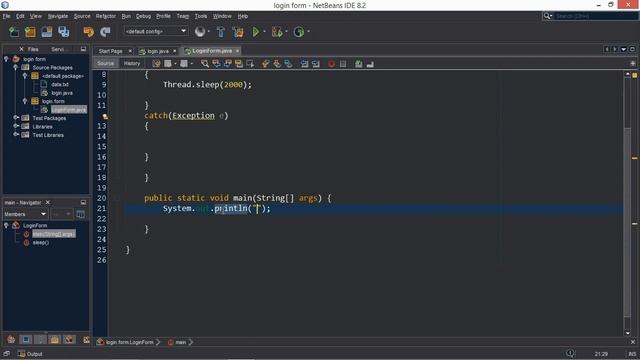Screen dimensions: 640x360
Task: Open the Members dropdown in Navigator
Action: click(25, 214)
